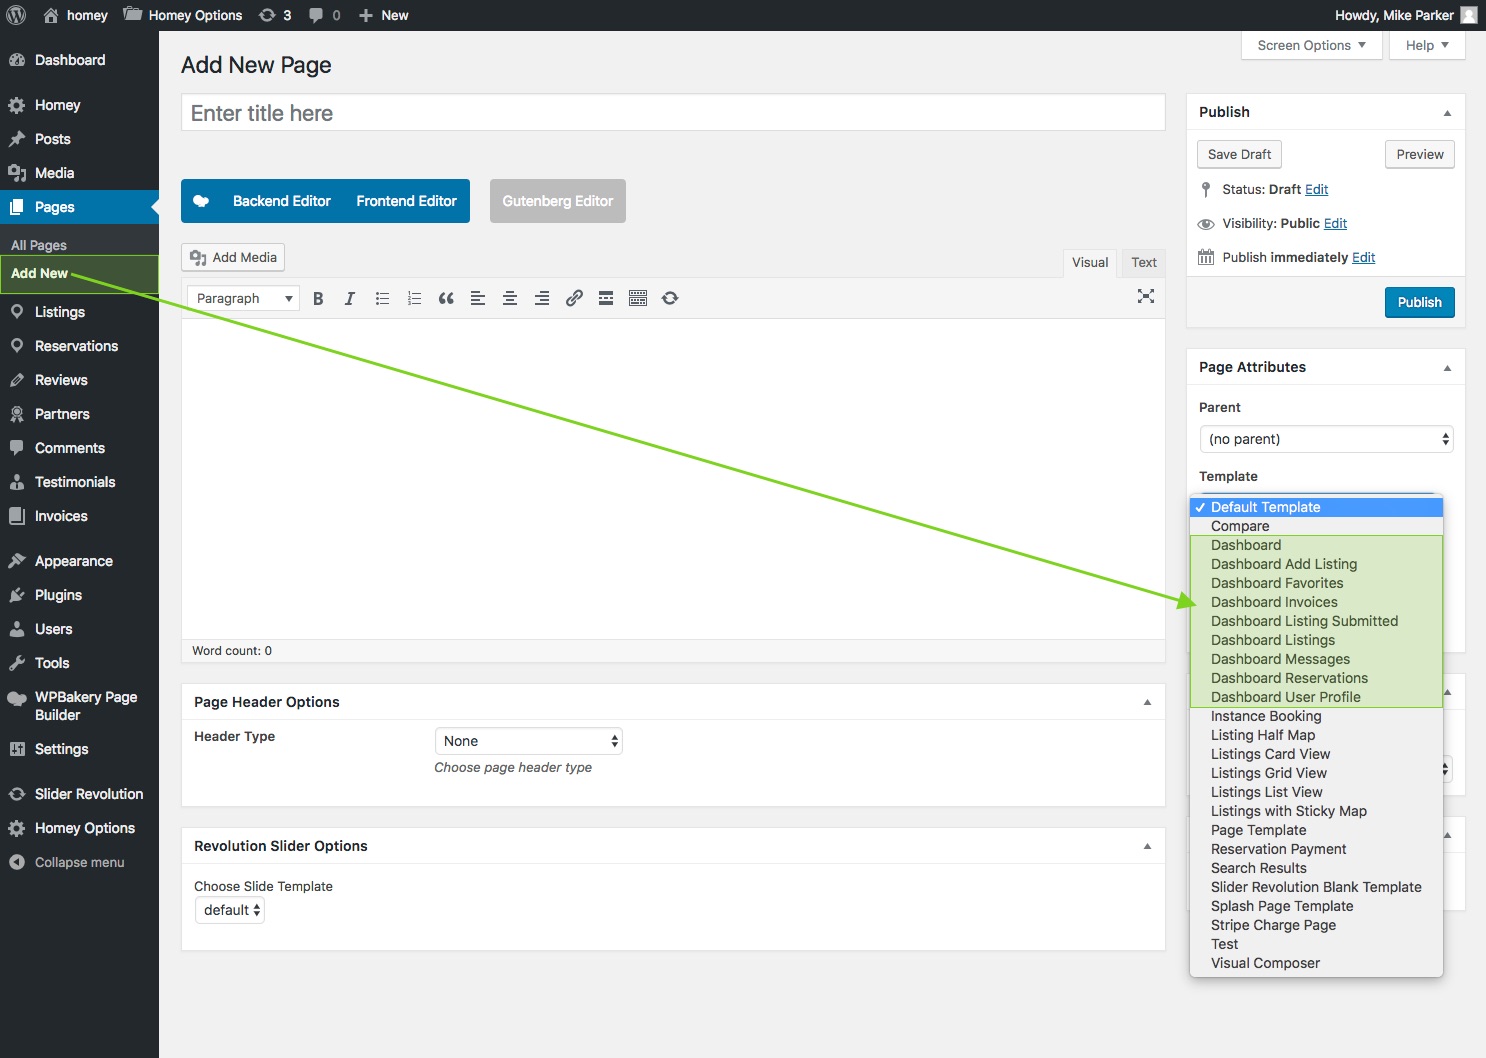Click the page title input field
The height and width of the screenshot is (1058, 1486).
673,113
